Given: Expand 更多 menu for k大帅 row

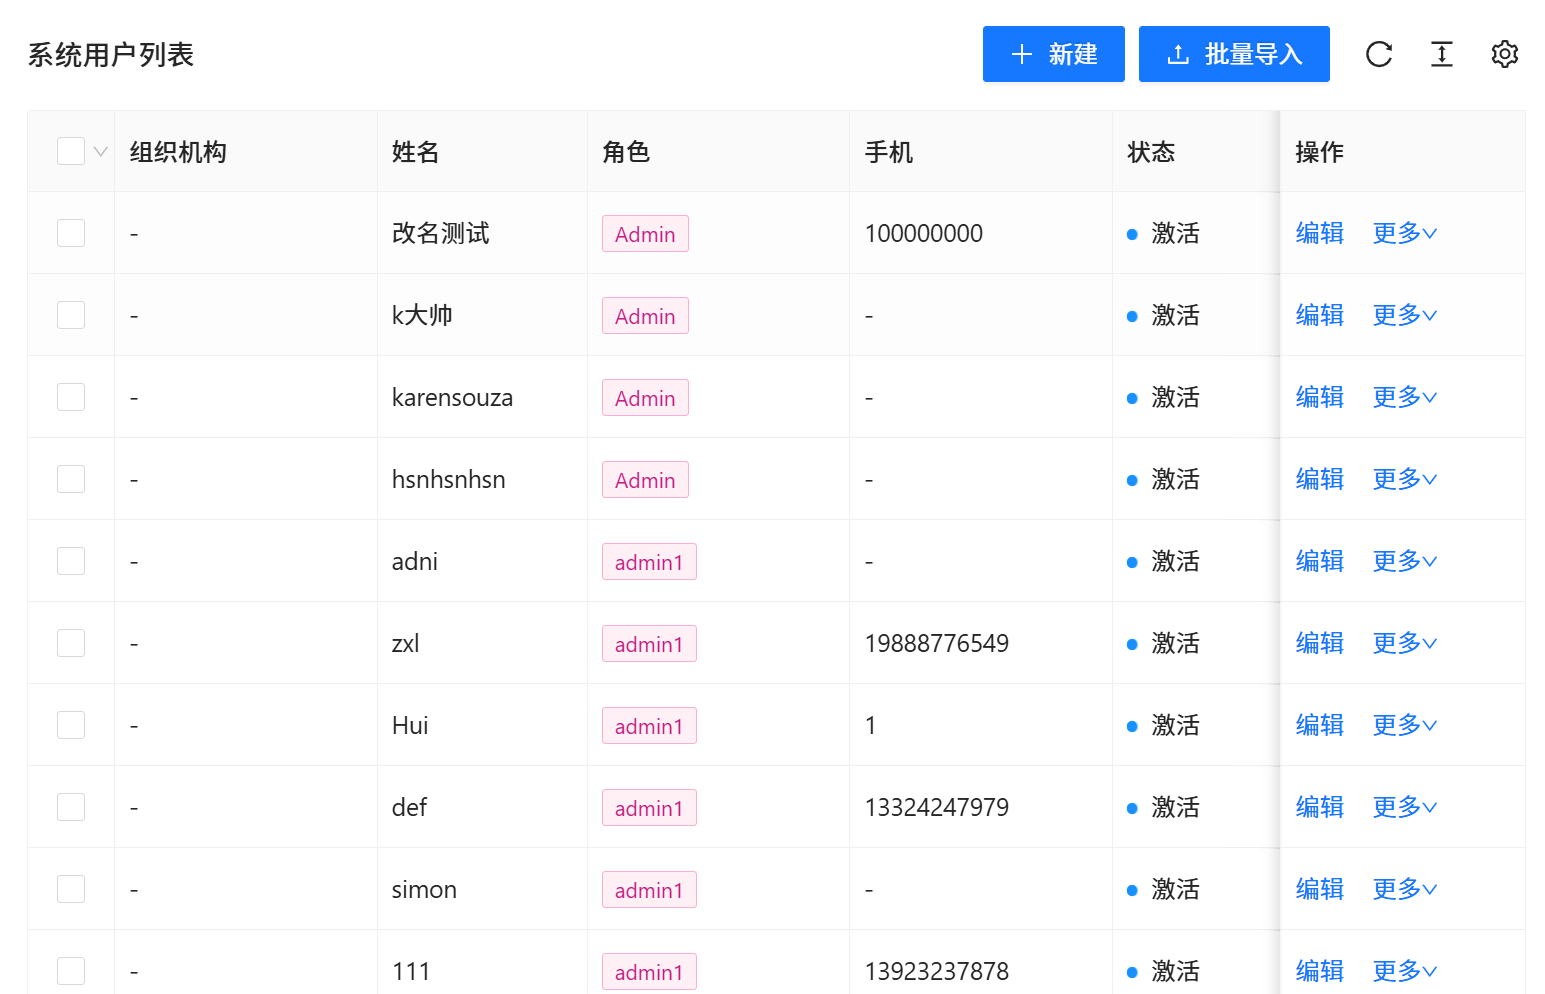Looking at the screenshot, I should click(1405, 315).
